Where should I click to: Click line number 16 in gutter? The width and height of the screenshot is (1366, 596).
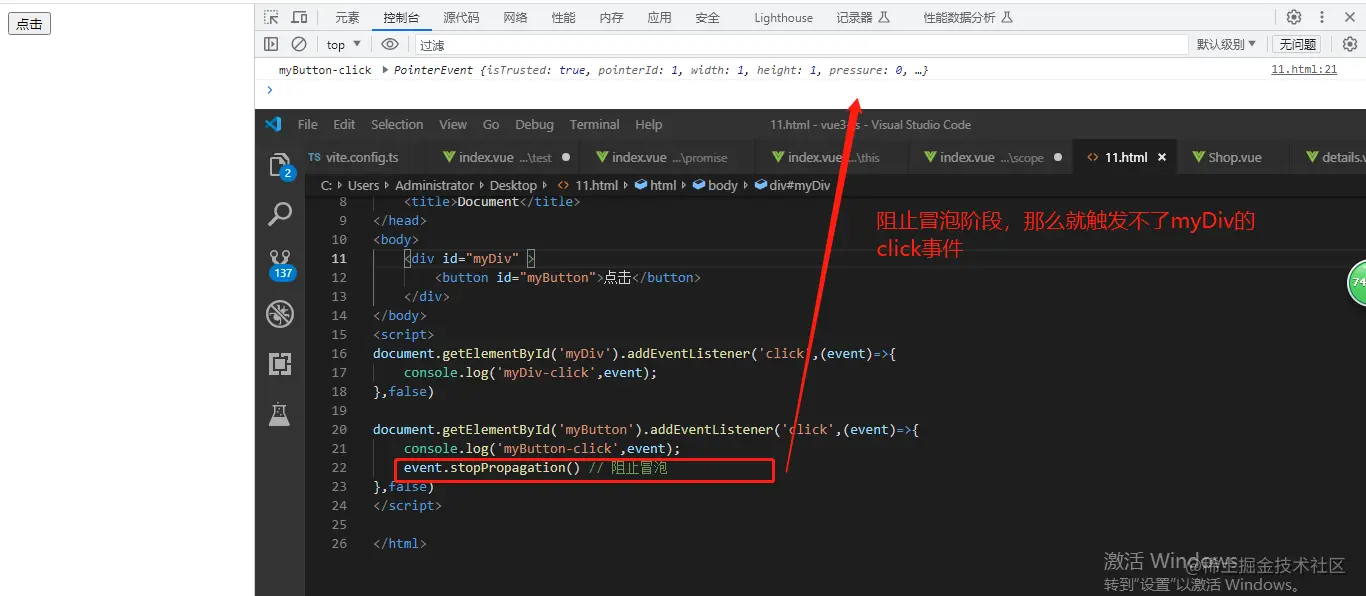[x=338, y=353]
